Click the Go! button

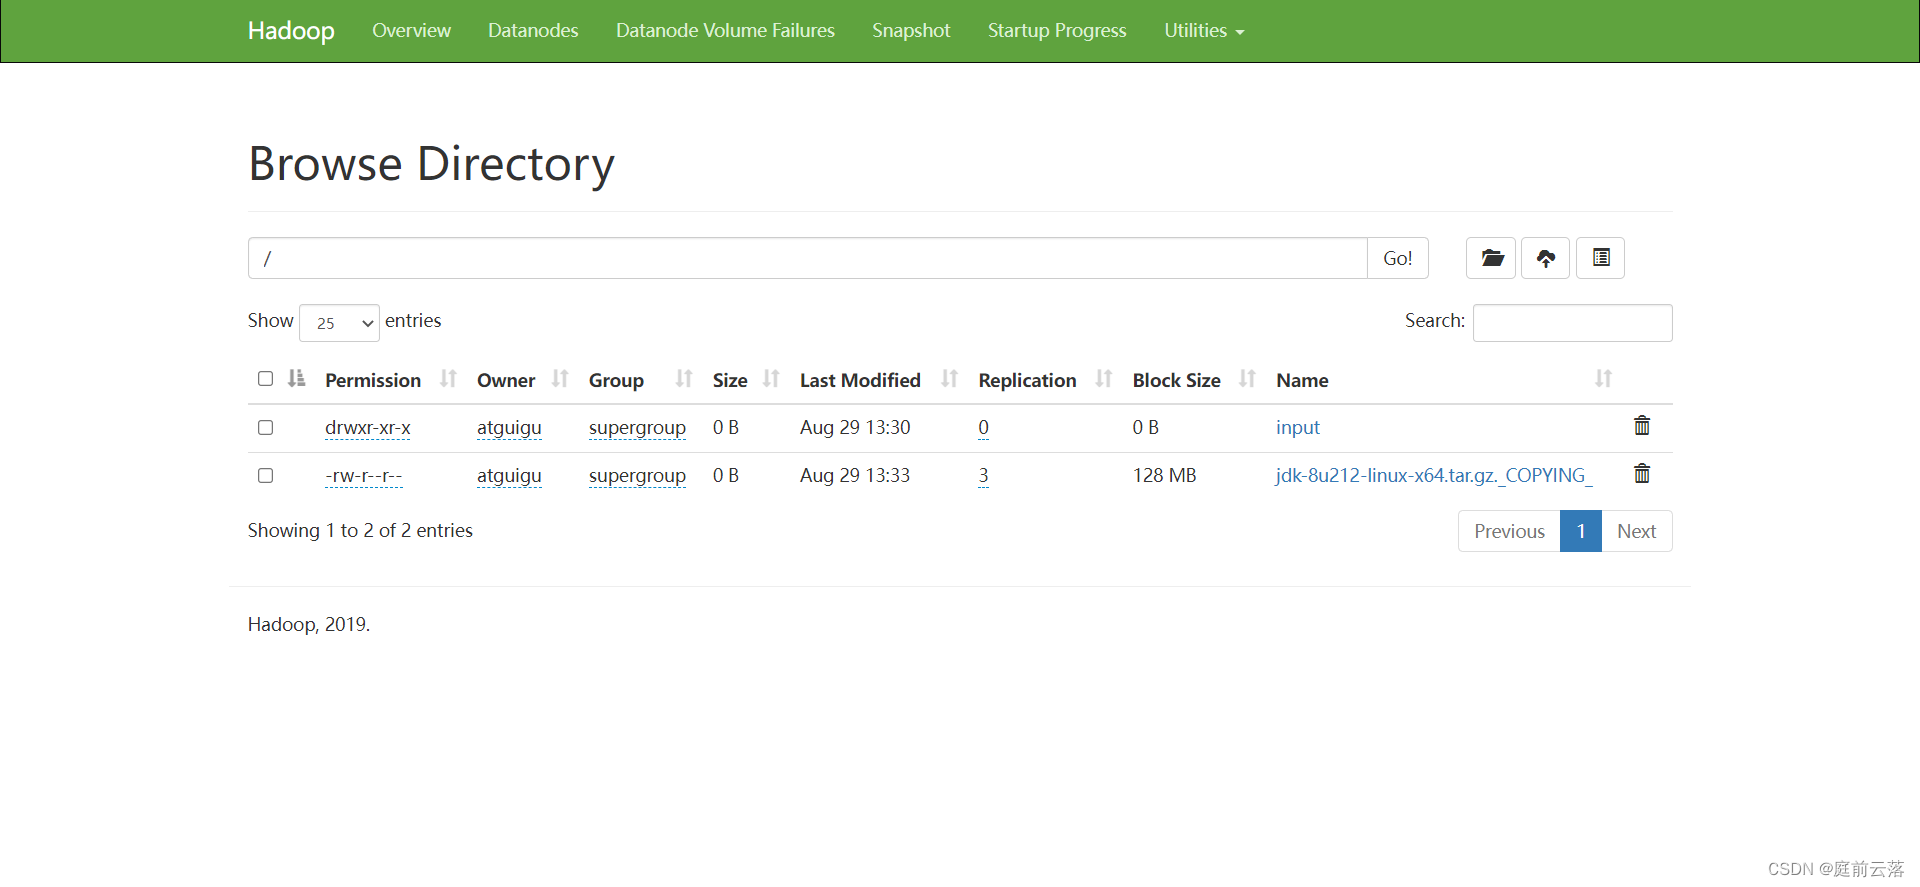coord(1397,258)
